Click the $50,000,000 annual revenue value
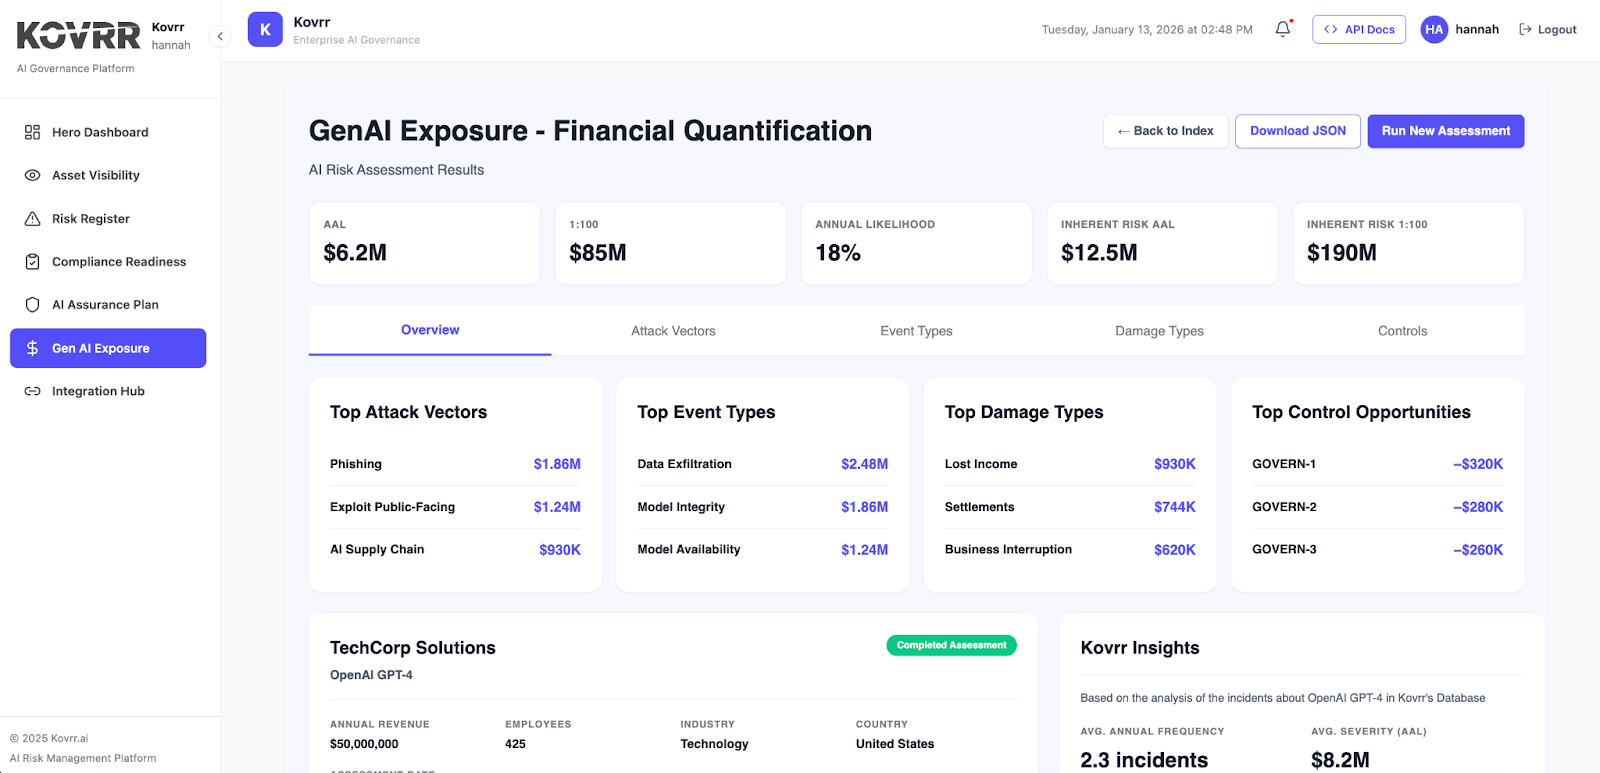This screenshot has width=1600, height=773. pyautogui.click(x=364, y=744)
